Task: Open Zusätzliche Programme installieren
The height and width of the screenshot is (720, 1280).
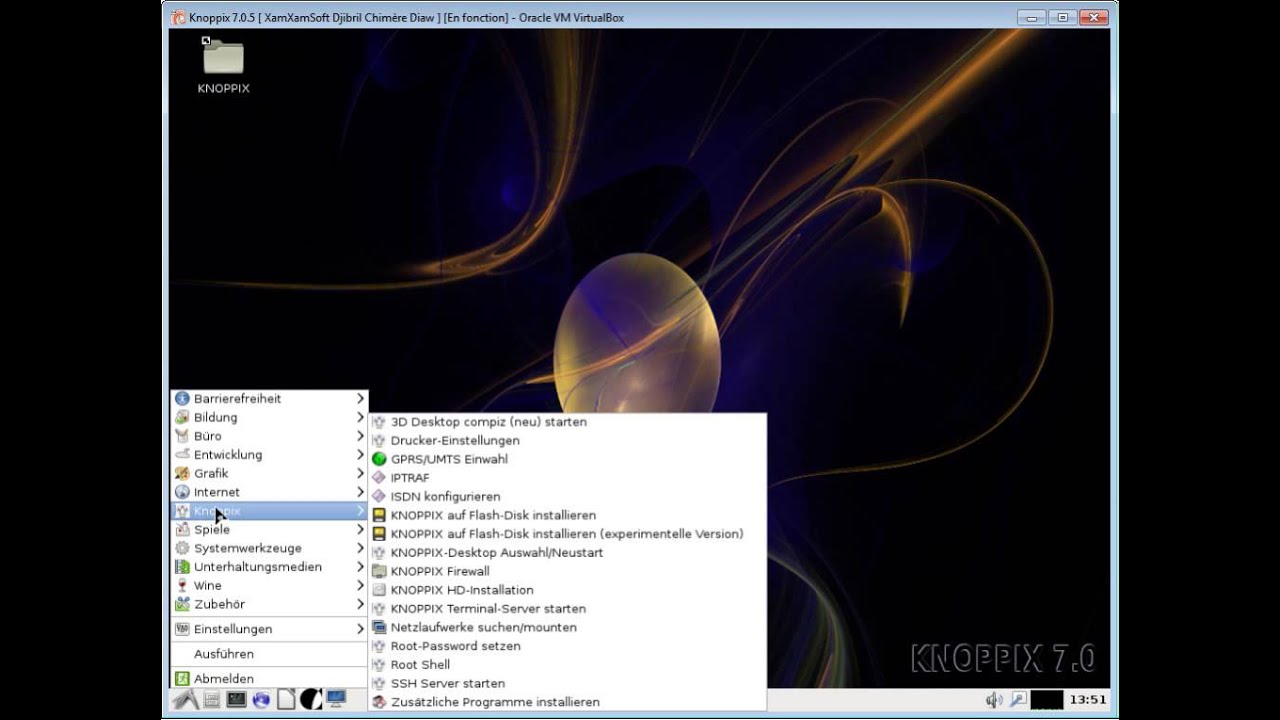Action: pyautogui.click(x=567, y=702)
